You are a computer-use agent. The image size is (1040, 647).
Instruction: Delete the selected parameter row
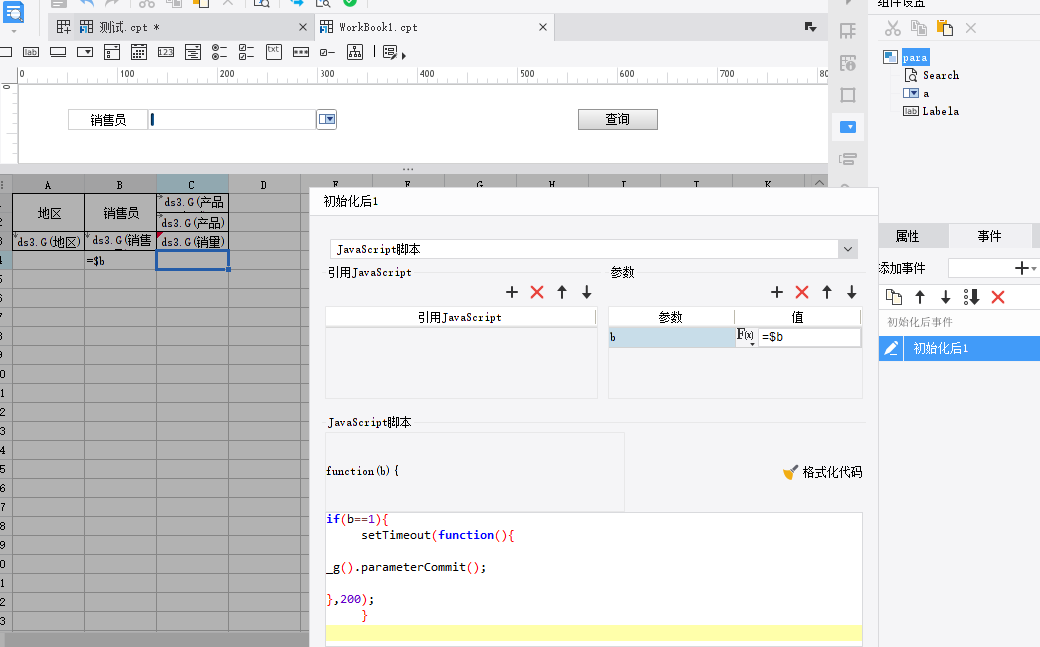coord(802,292)
